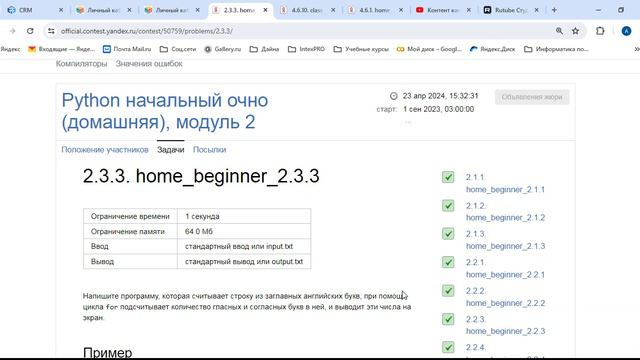Open problem home_beginner_2.1.2
Screen dimensions: 640x360
point(505,211)
